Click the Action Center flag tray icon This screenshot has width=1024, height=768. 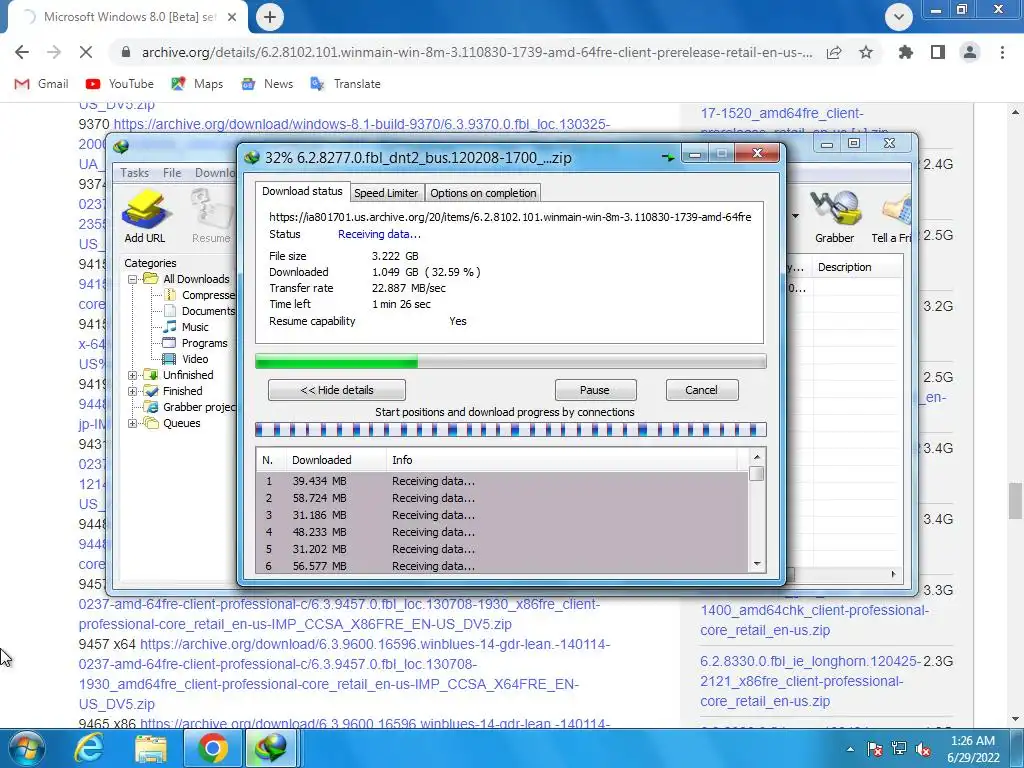pyautogui.click(x=874, y=749)
